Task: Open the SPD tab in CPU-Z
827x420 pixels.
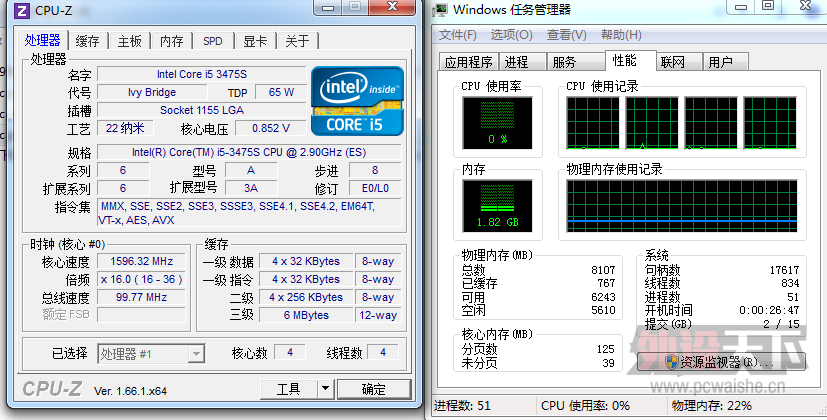Action: click(213, 41)
